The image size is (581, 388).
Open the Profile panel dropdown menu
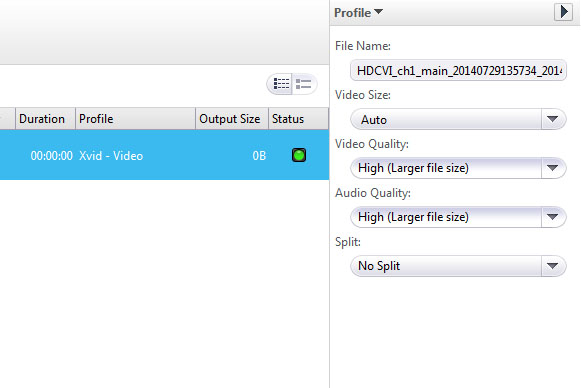(x=358, y=13)
